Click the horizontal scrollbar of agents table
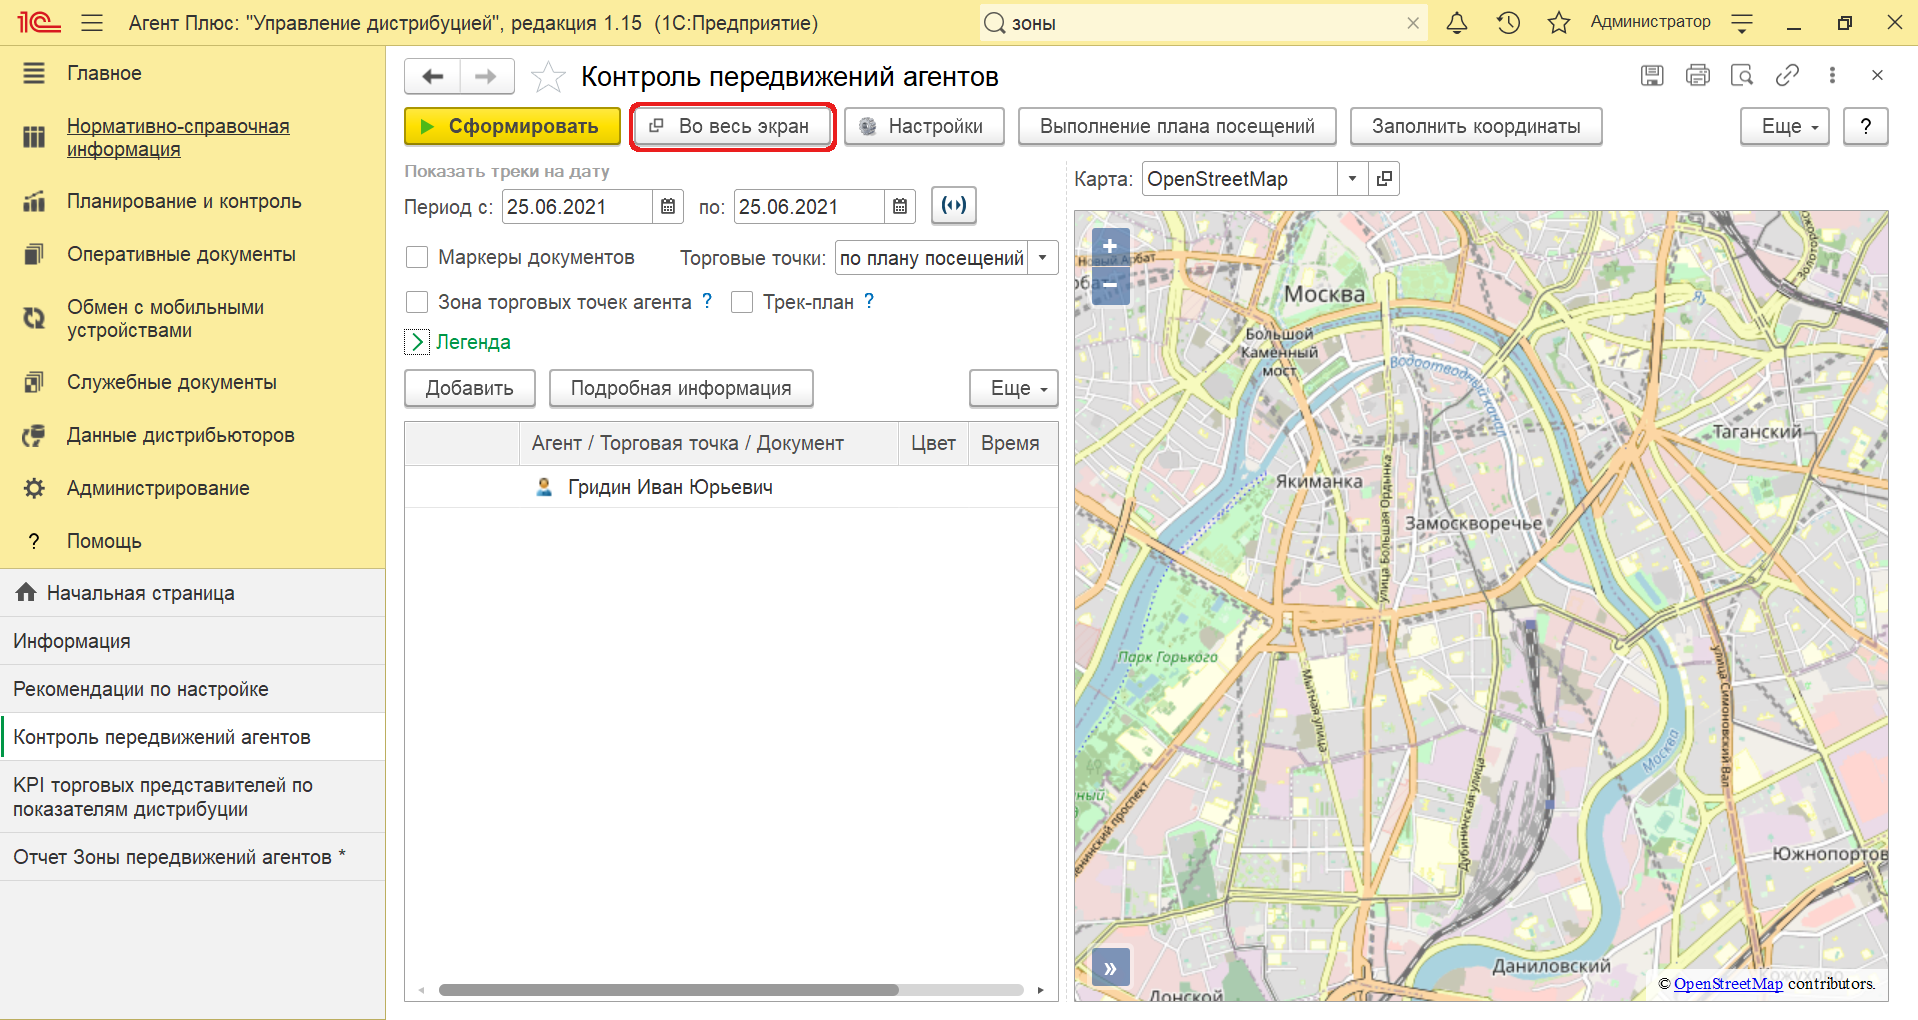Screen dimensions: 1918x1020 (668, 990)
